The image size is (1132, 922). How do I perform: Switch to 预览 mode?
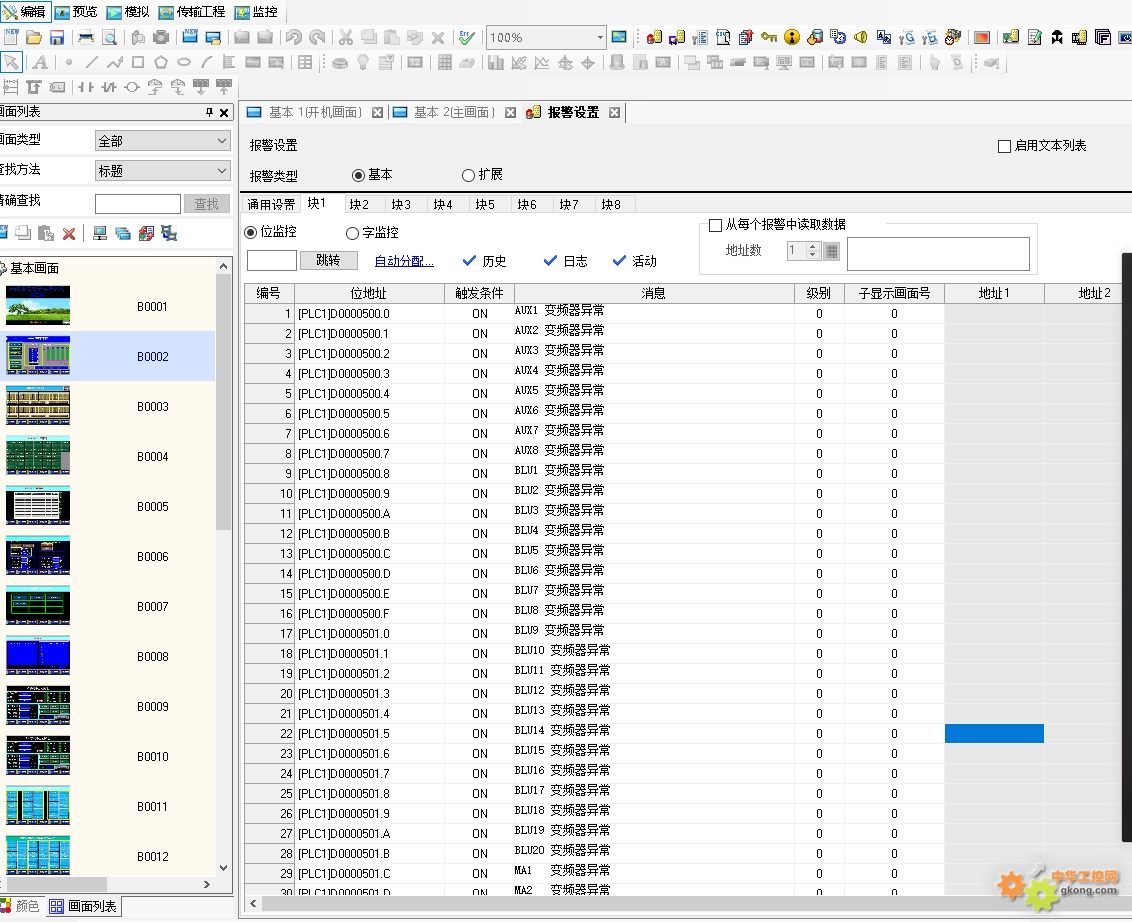[76, 12]
